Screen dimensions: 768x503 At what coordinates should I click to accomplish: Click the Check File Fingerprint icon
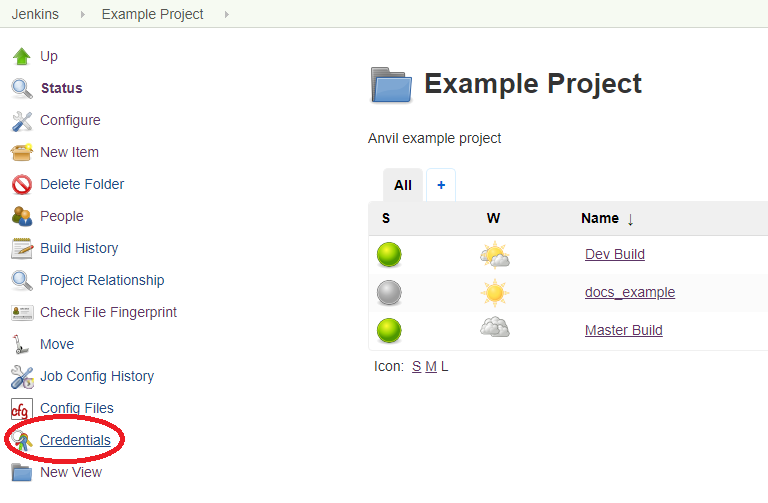click(22, 312)
